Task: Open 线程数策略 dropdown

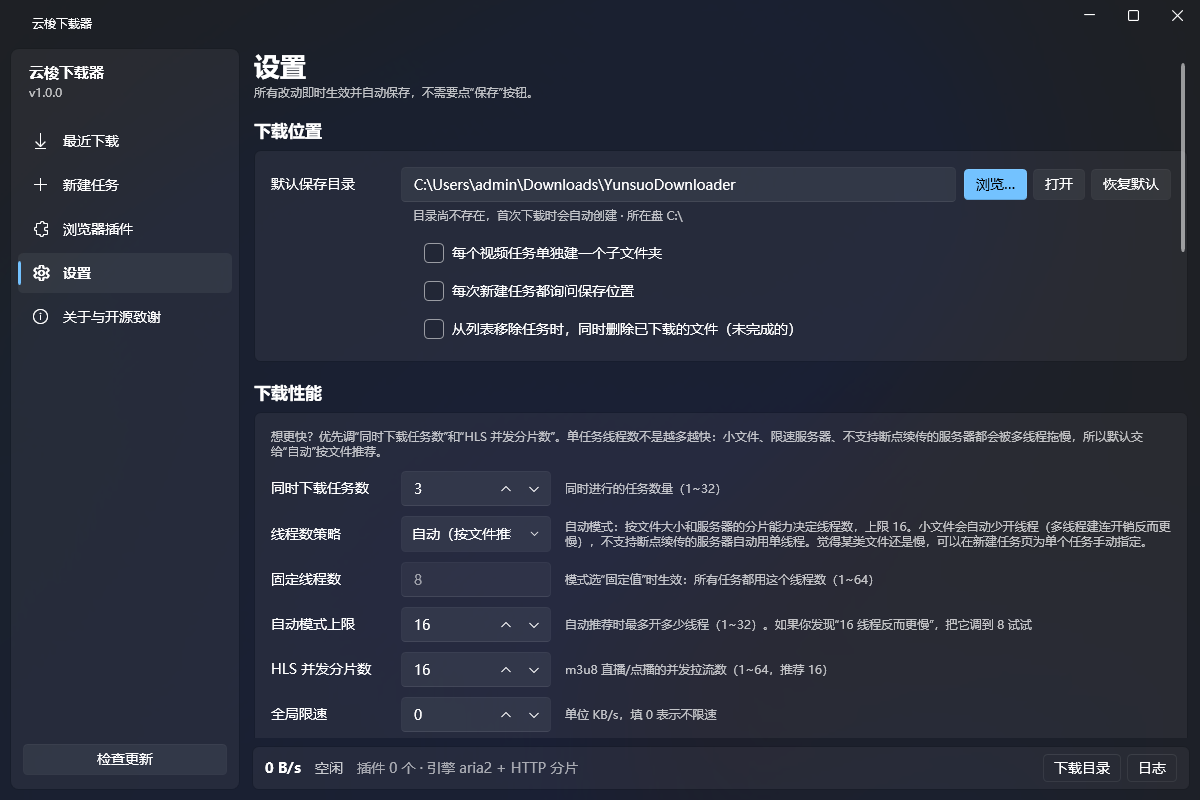Action: tap(476, 534)
